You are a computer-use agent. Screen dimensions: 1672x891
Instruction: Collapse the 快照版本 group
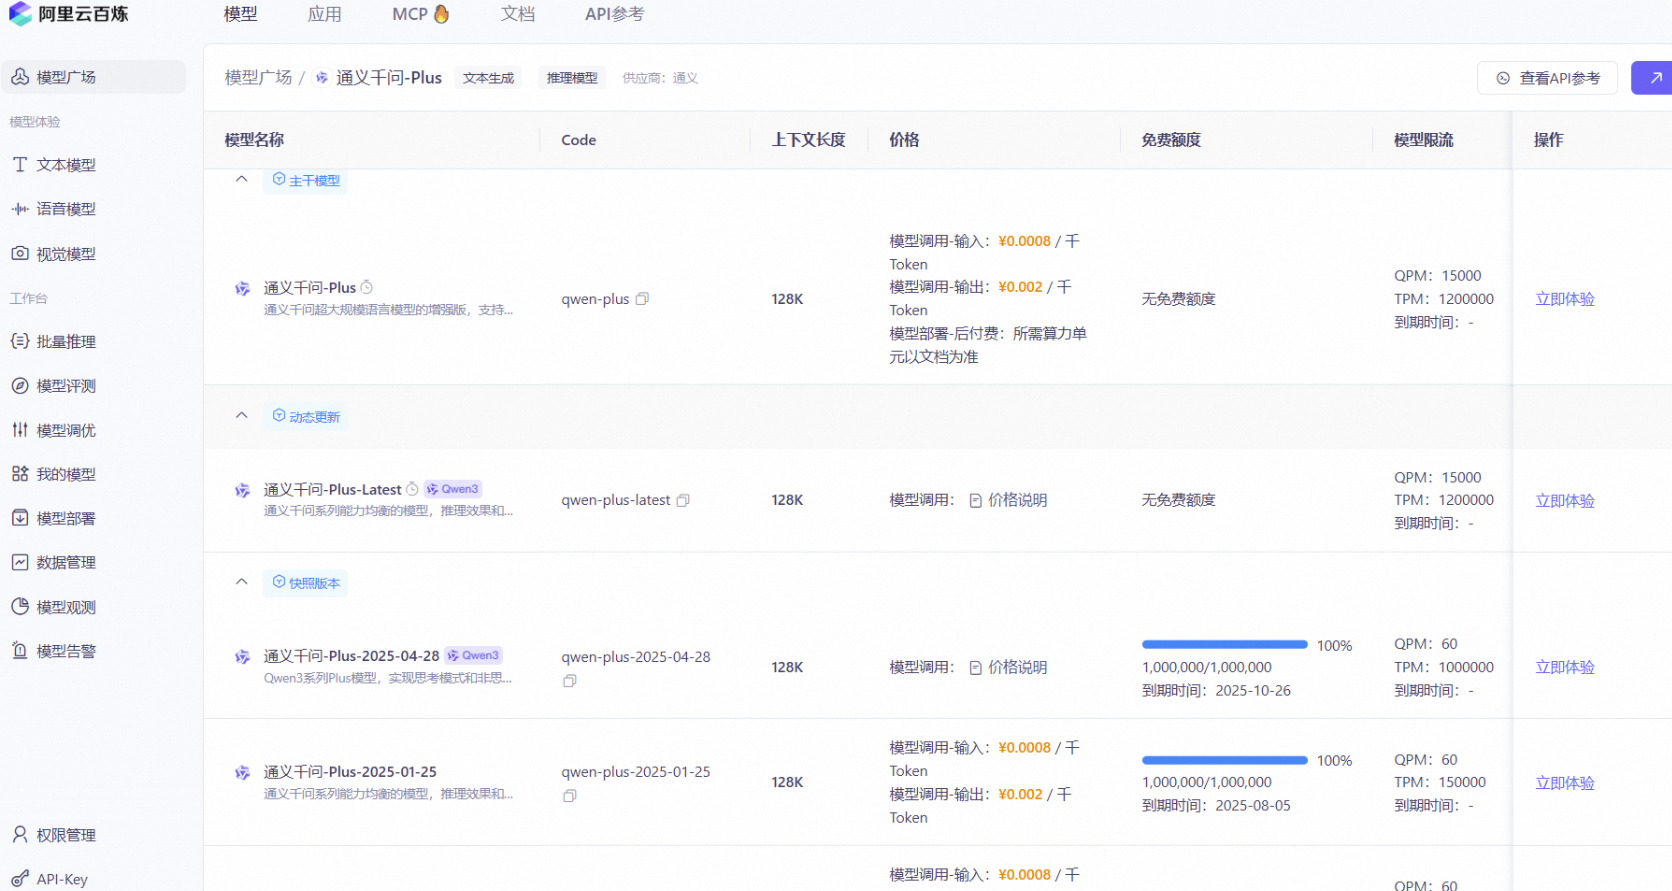click(241, 581)
